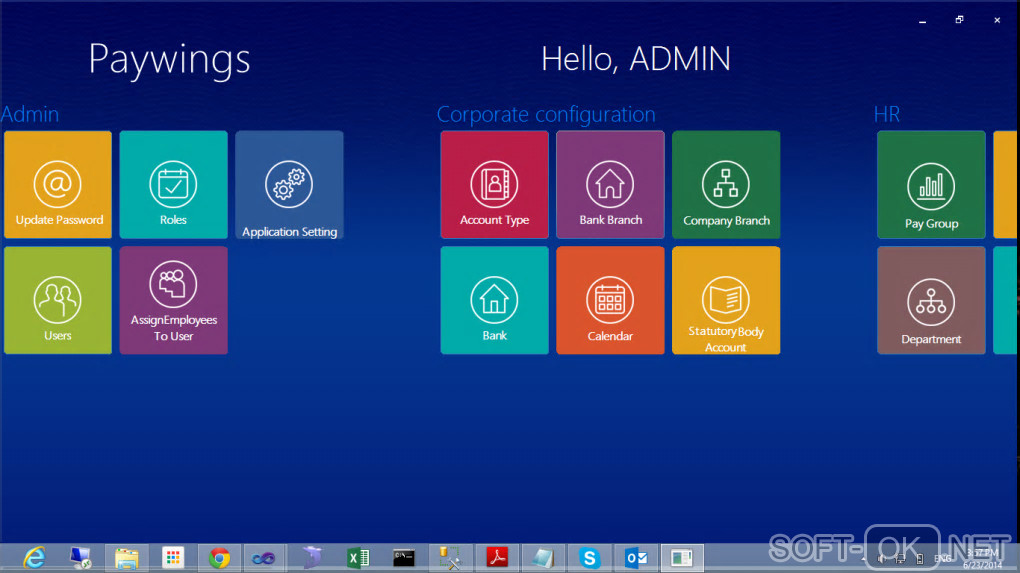Select the Statutory Body Account tile
This screenshot has width=1020, height=573.
point(726,300)
